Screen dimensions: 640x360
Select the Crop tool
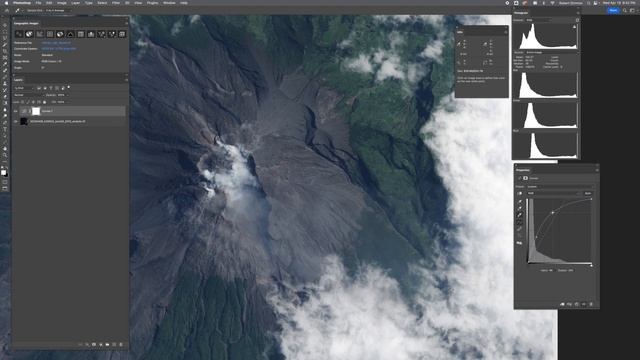coord(5,51)
